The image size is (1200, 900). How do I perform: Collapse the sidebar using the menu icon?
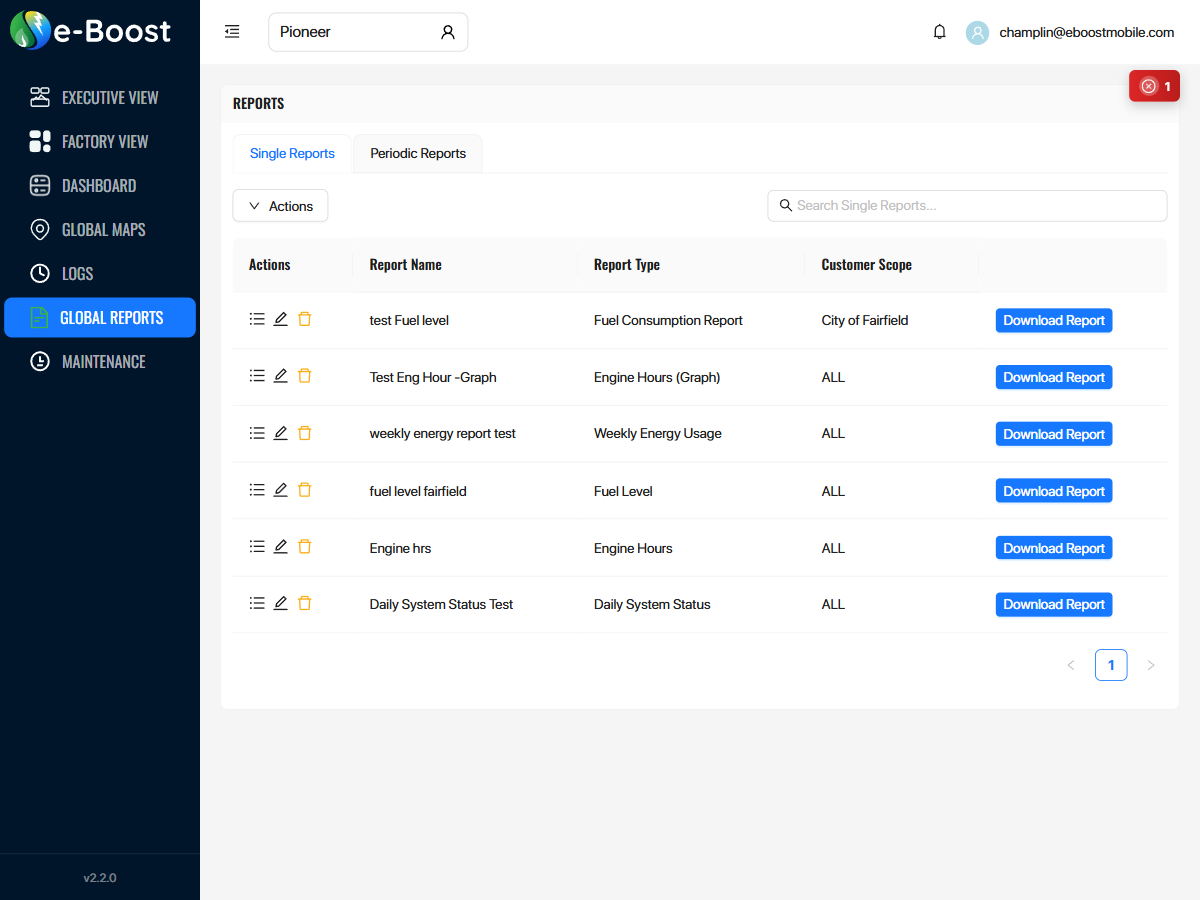(232, 31)
